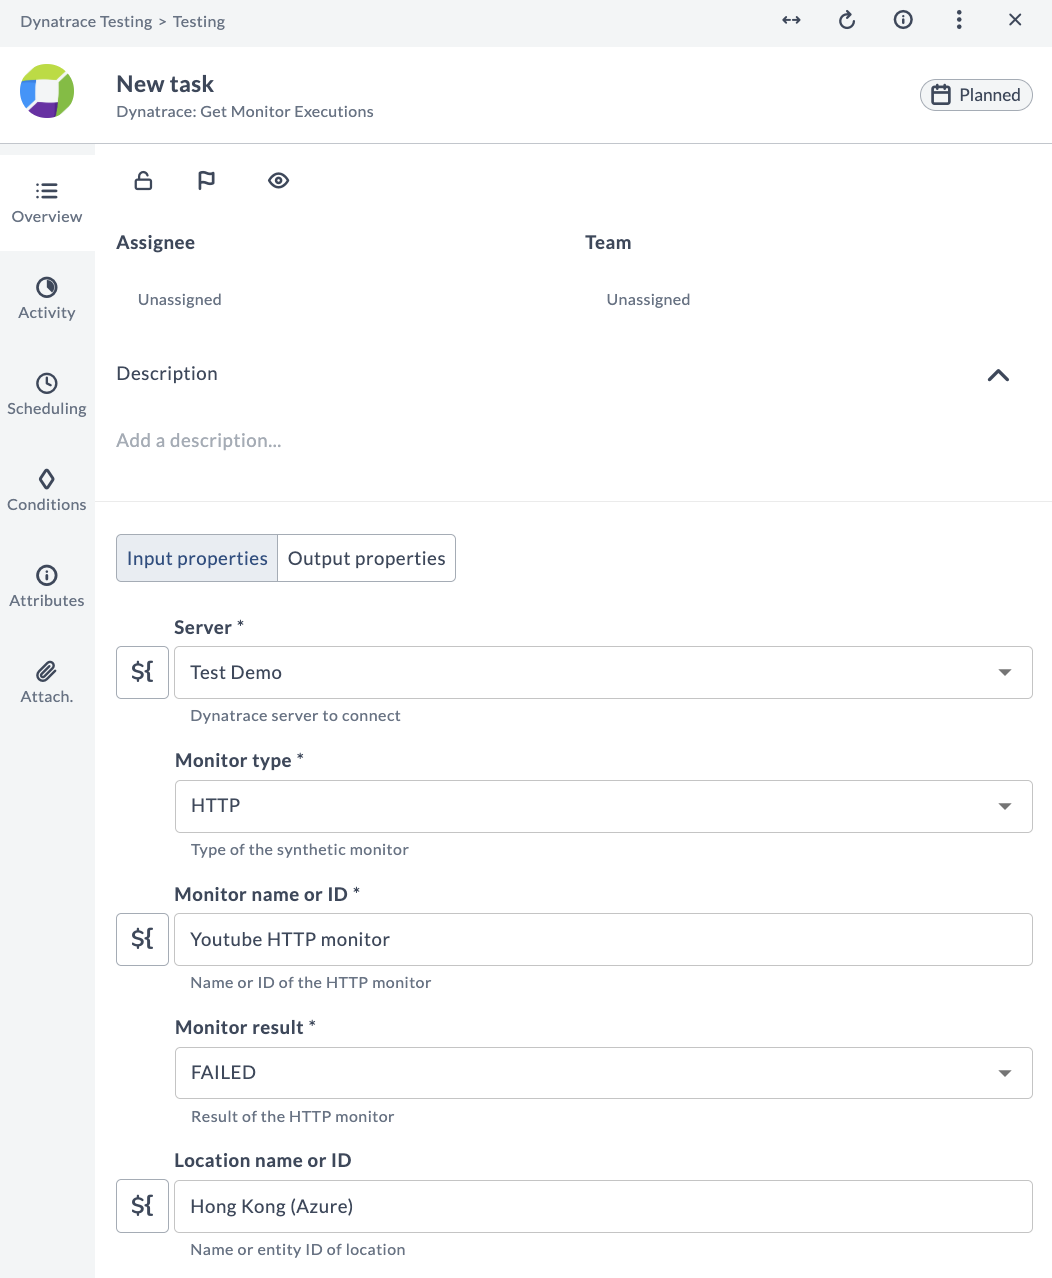Open the info circle icon in header
This screenshot has height=1278, width=1052.
coord(903,20)
